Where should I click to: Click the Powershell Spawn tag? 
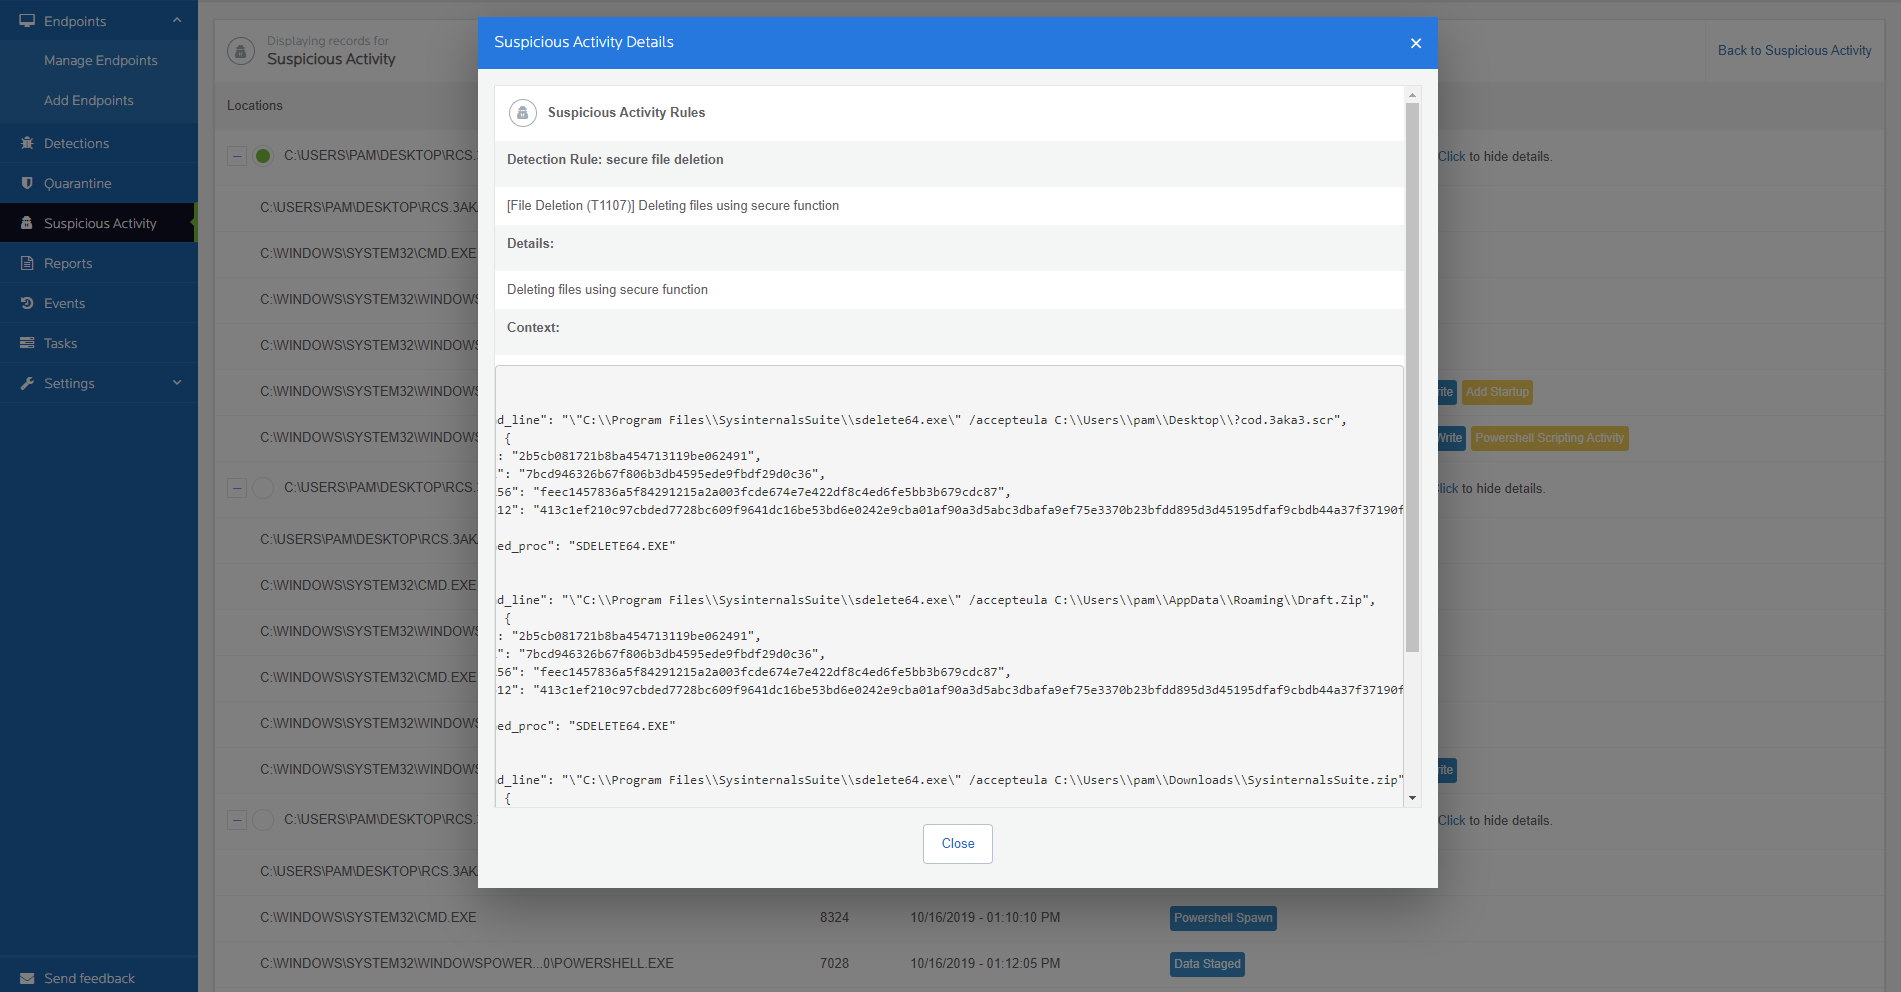1223,918
